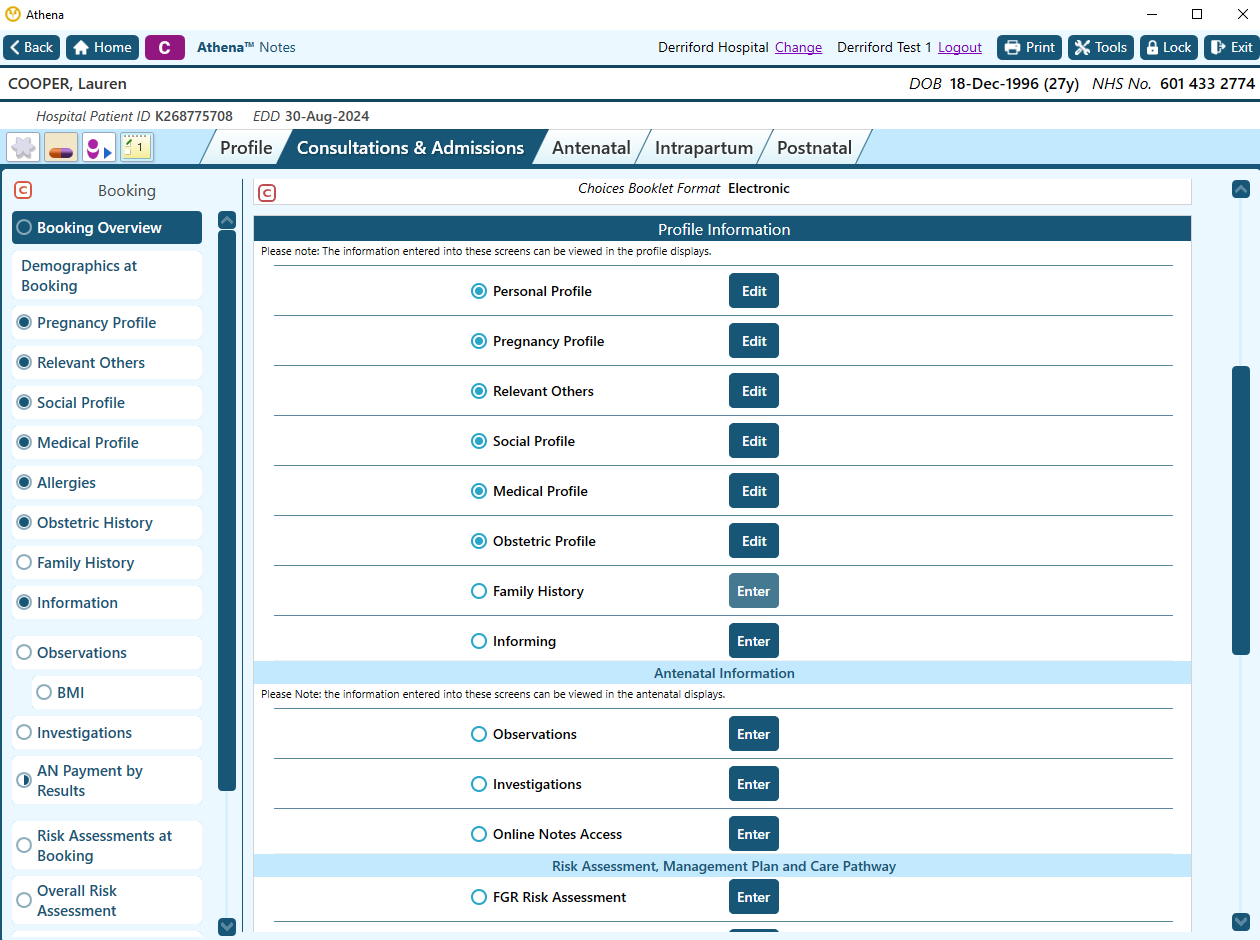Click Enter button for Investigations row
Screen dimensions: 1260x940
pos(754,784)
